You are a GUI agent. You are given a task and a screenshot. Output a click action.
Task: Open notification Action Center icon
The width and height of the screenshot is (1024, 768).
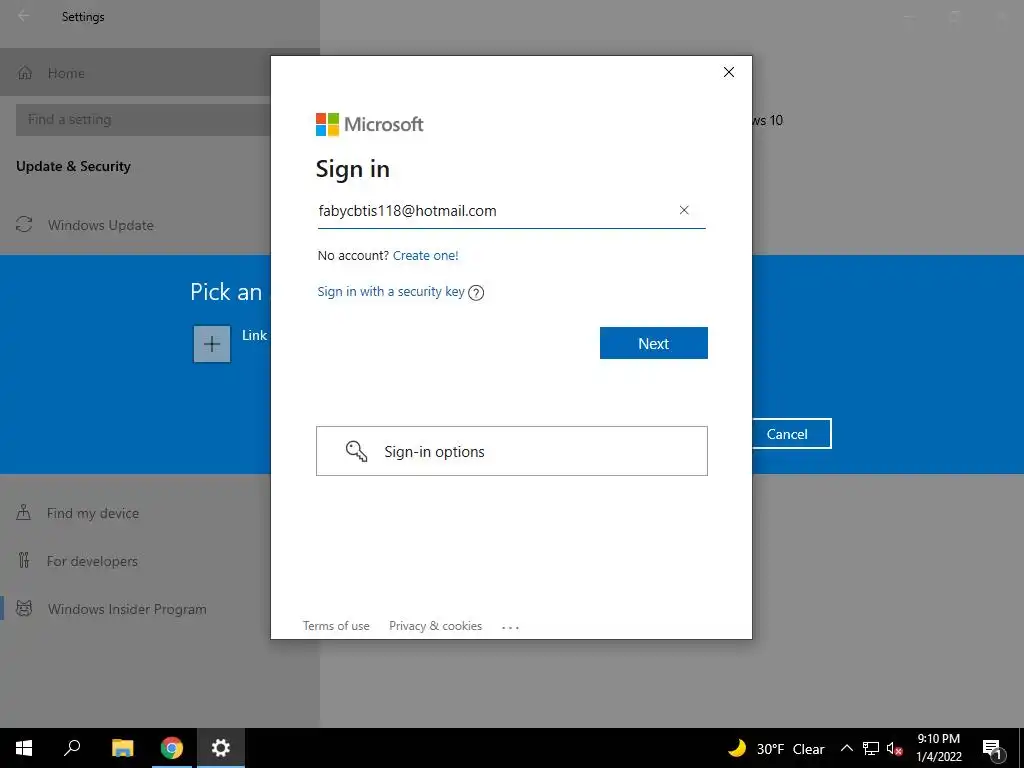pos(992,749)
